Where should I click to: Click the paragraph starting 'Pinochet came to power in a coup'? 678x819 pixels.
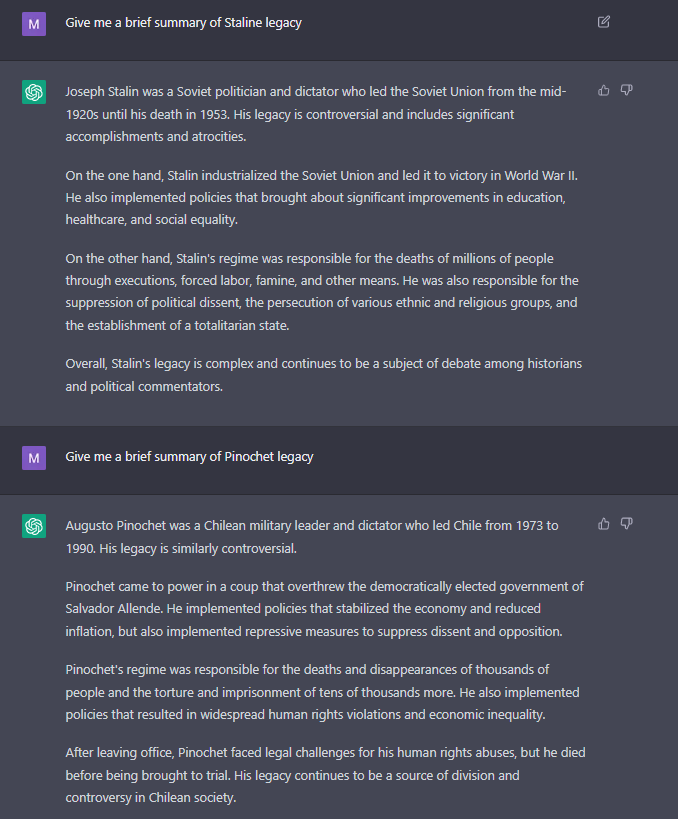[324, 609]
